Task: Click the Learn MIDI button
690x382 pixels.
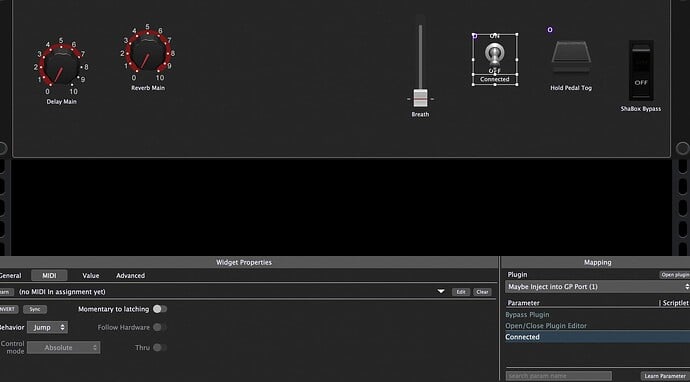Action: coord(6,292)
